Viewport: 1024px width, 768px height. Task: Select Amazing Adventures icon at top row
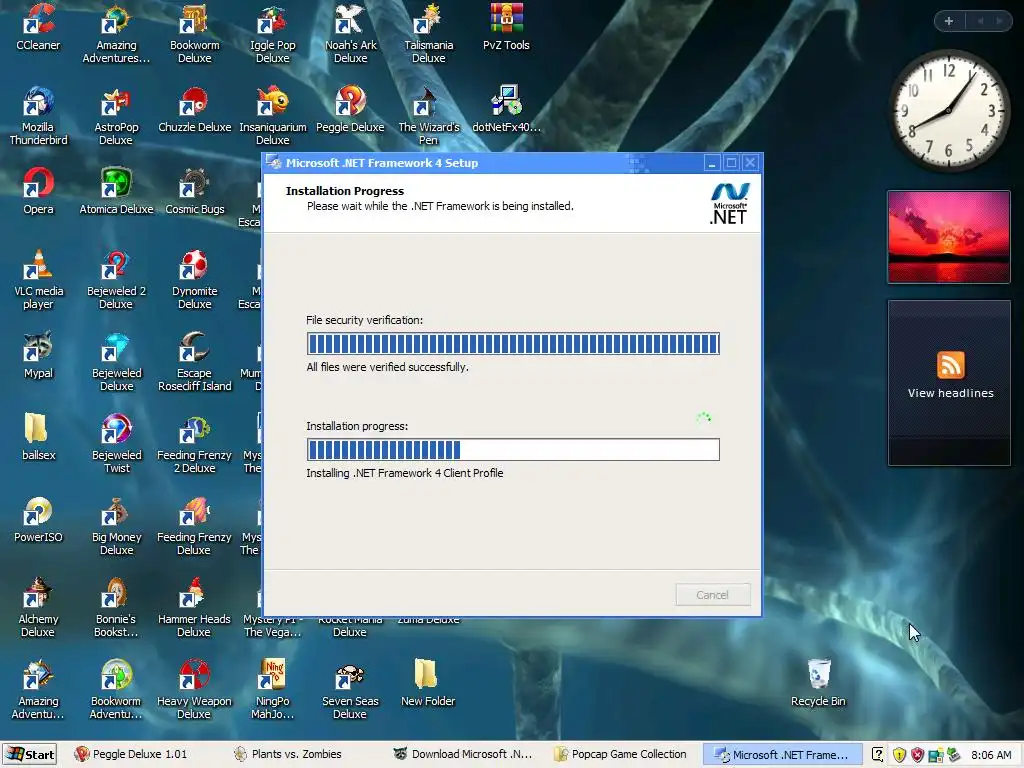[116, 20]
